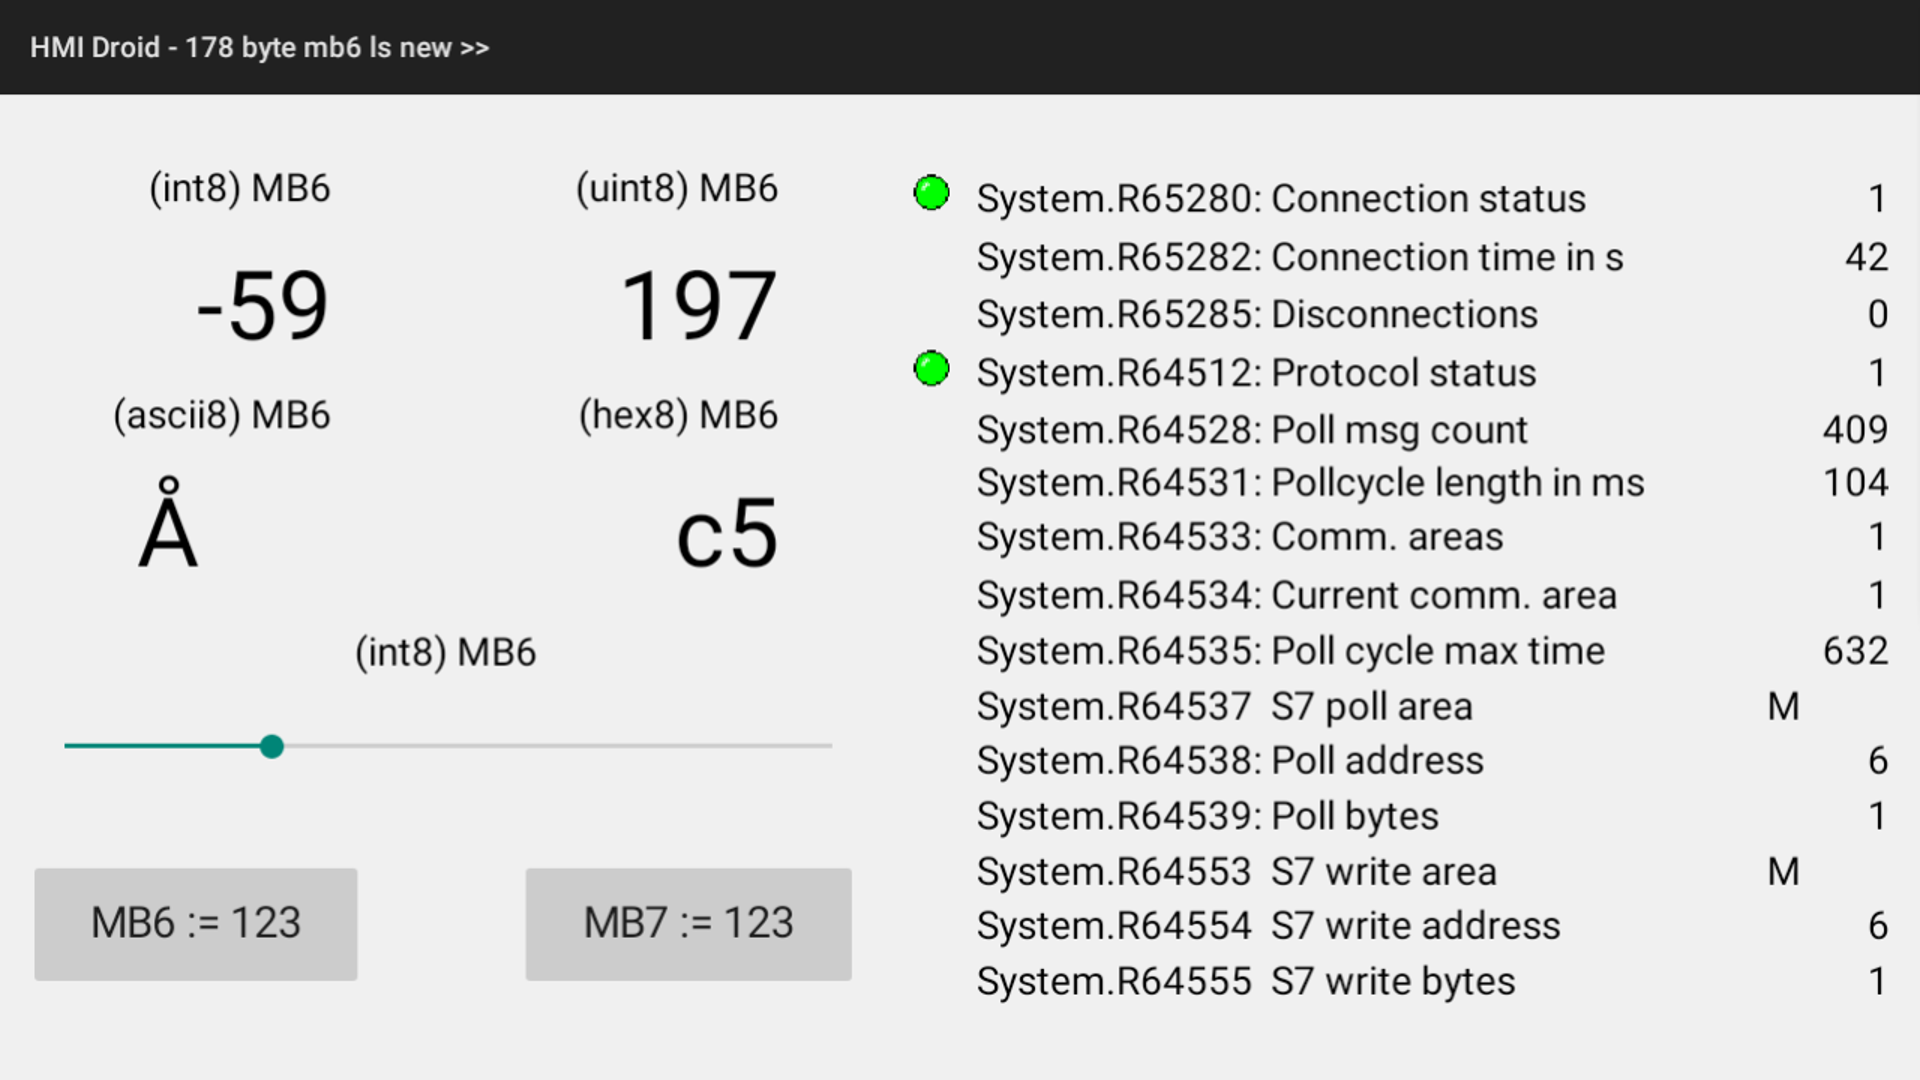Tap the 197 uint8 MB6 value

pos(697,306)
